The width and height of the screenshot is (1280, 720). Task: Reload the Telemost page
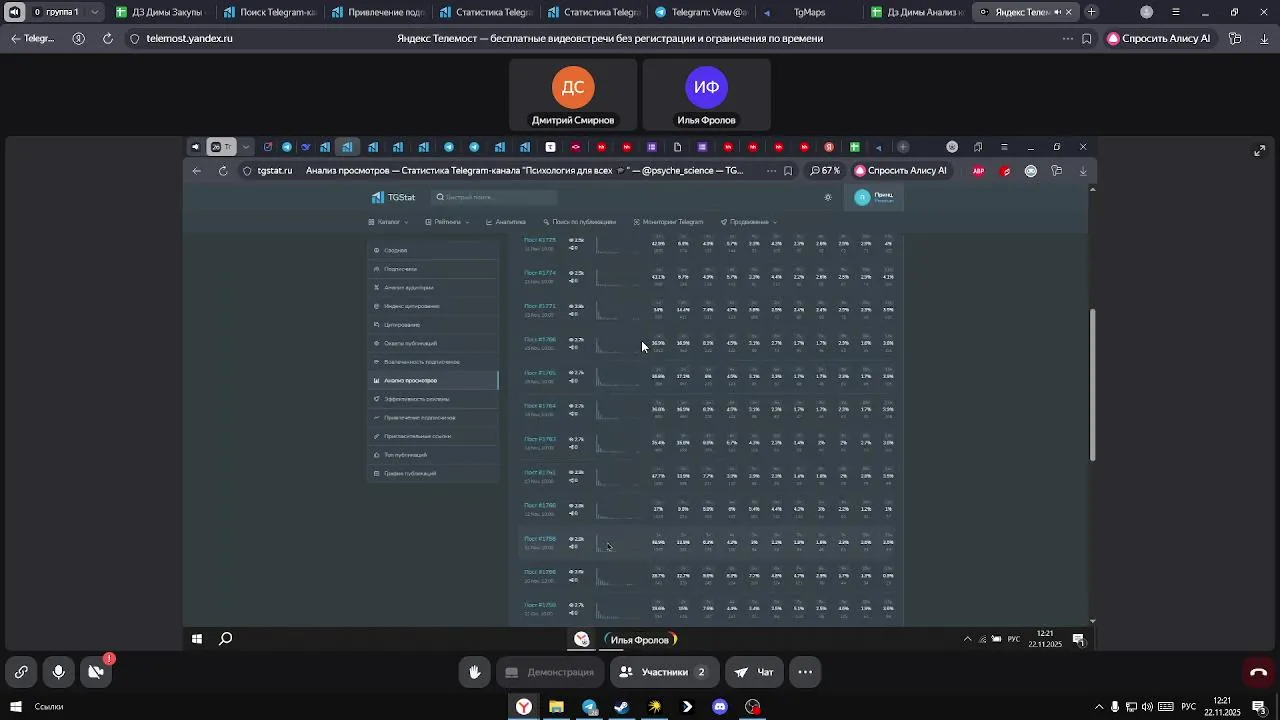[x=107, y=39]
